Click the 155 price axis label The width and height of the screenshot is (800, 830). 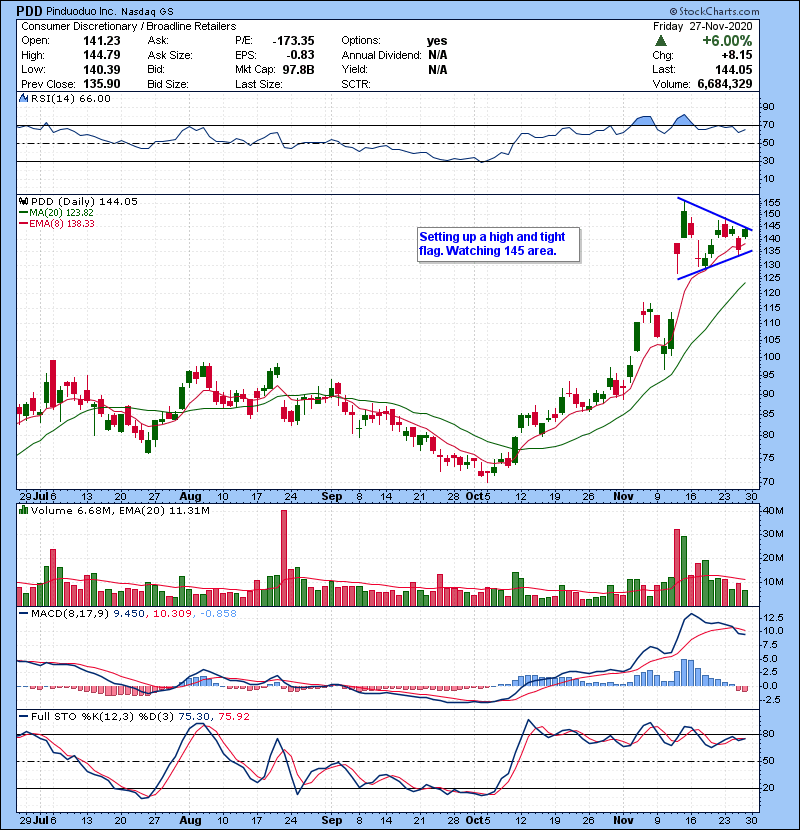(772, 203)
